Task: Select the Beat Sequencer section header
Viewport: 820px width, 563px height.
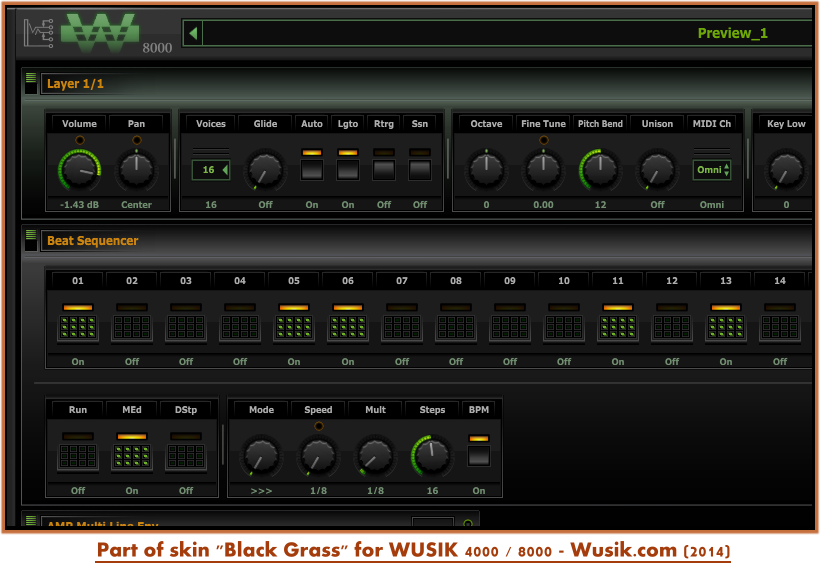Action: click(x=92, y=241)
